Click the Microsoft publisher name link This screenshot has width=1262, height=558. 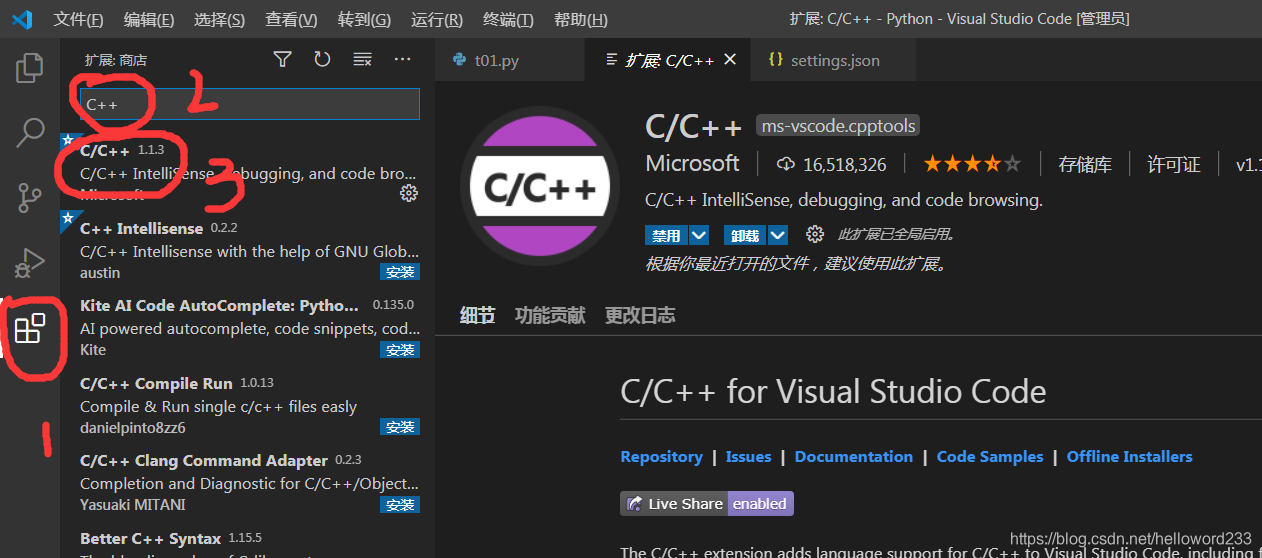(x=693, y=164)
